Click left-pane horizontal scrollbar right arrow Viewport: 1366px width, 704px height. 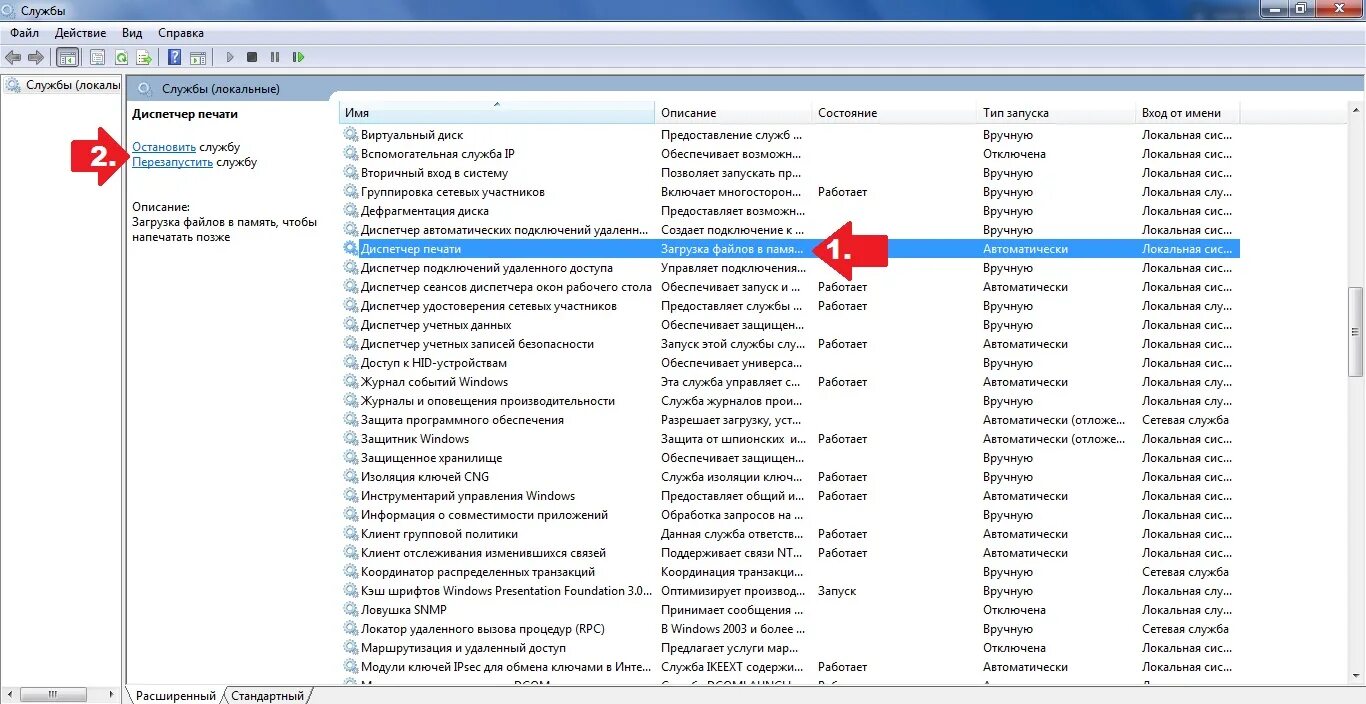click(x=112, y=694)
